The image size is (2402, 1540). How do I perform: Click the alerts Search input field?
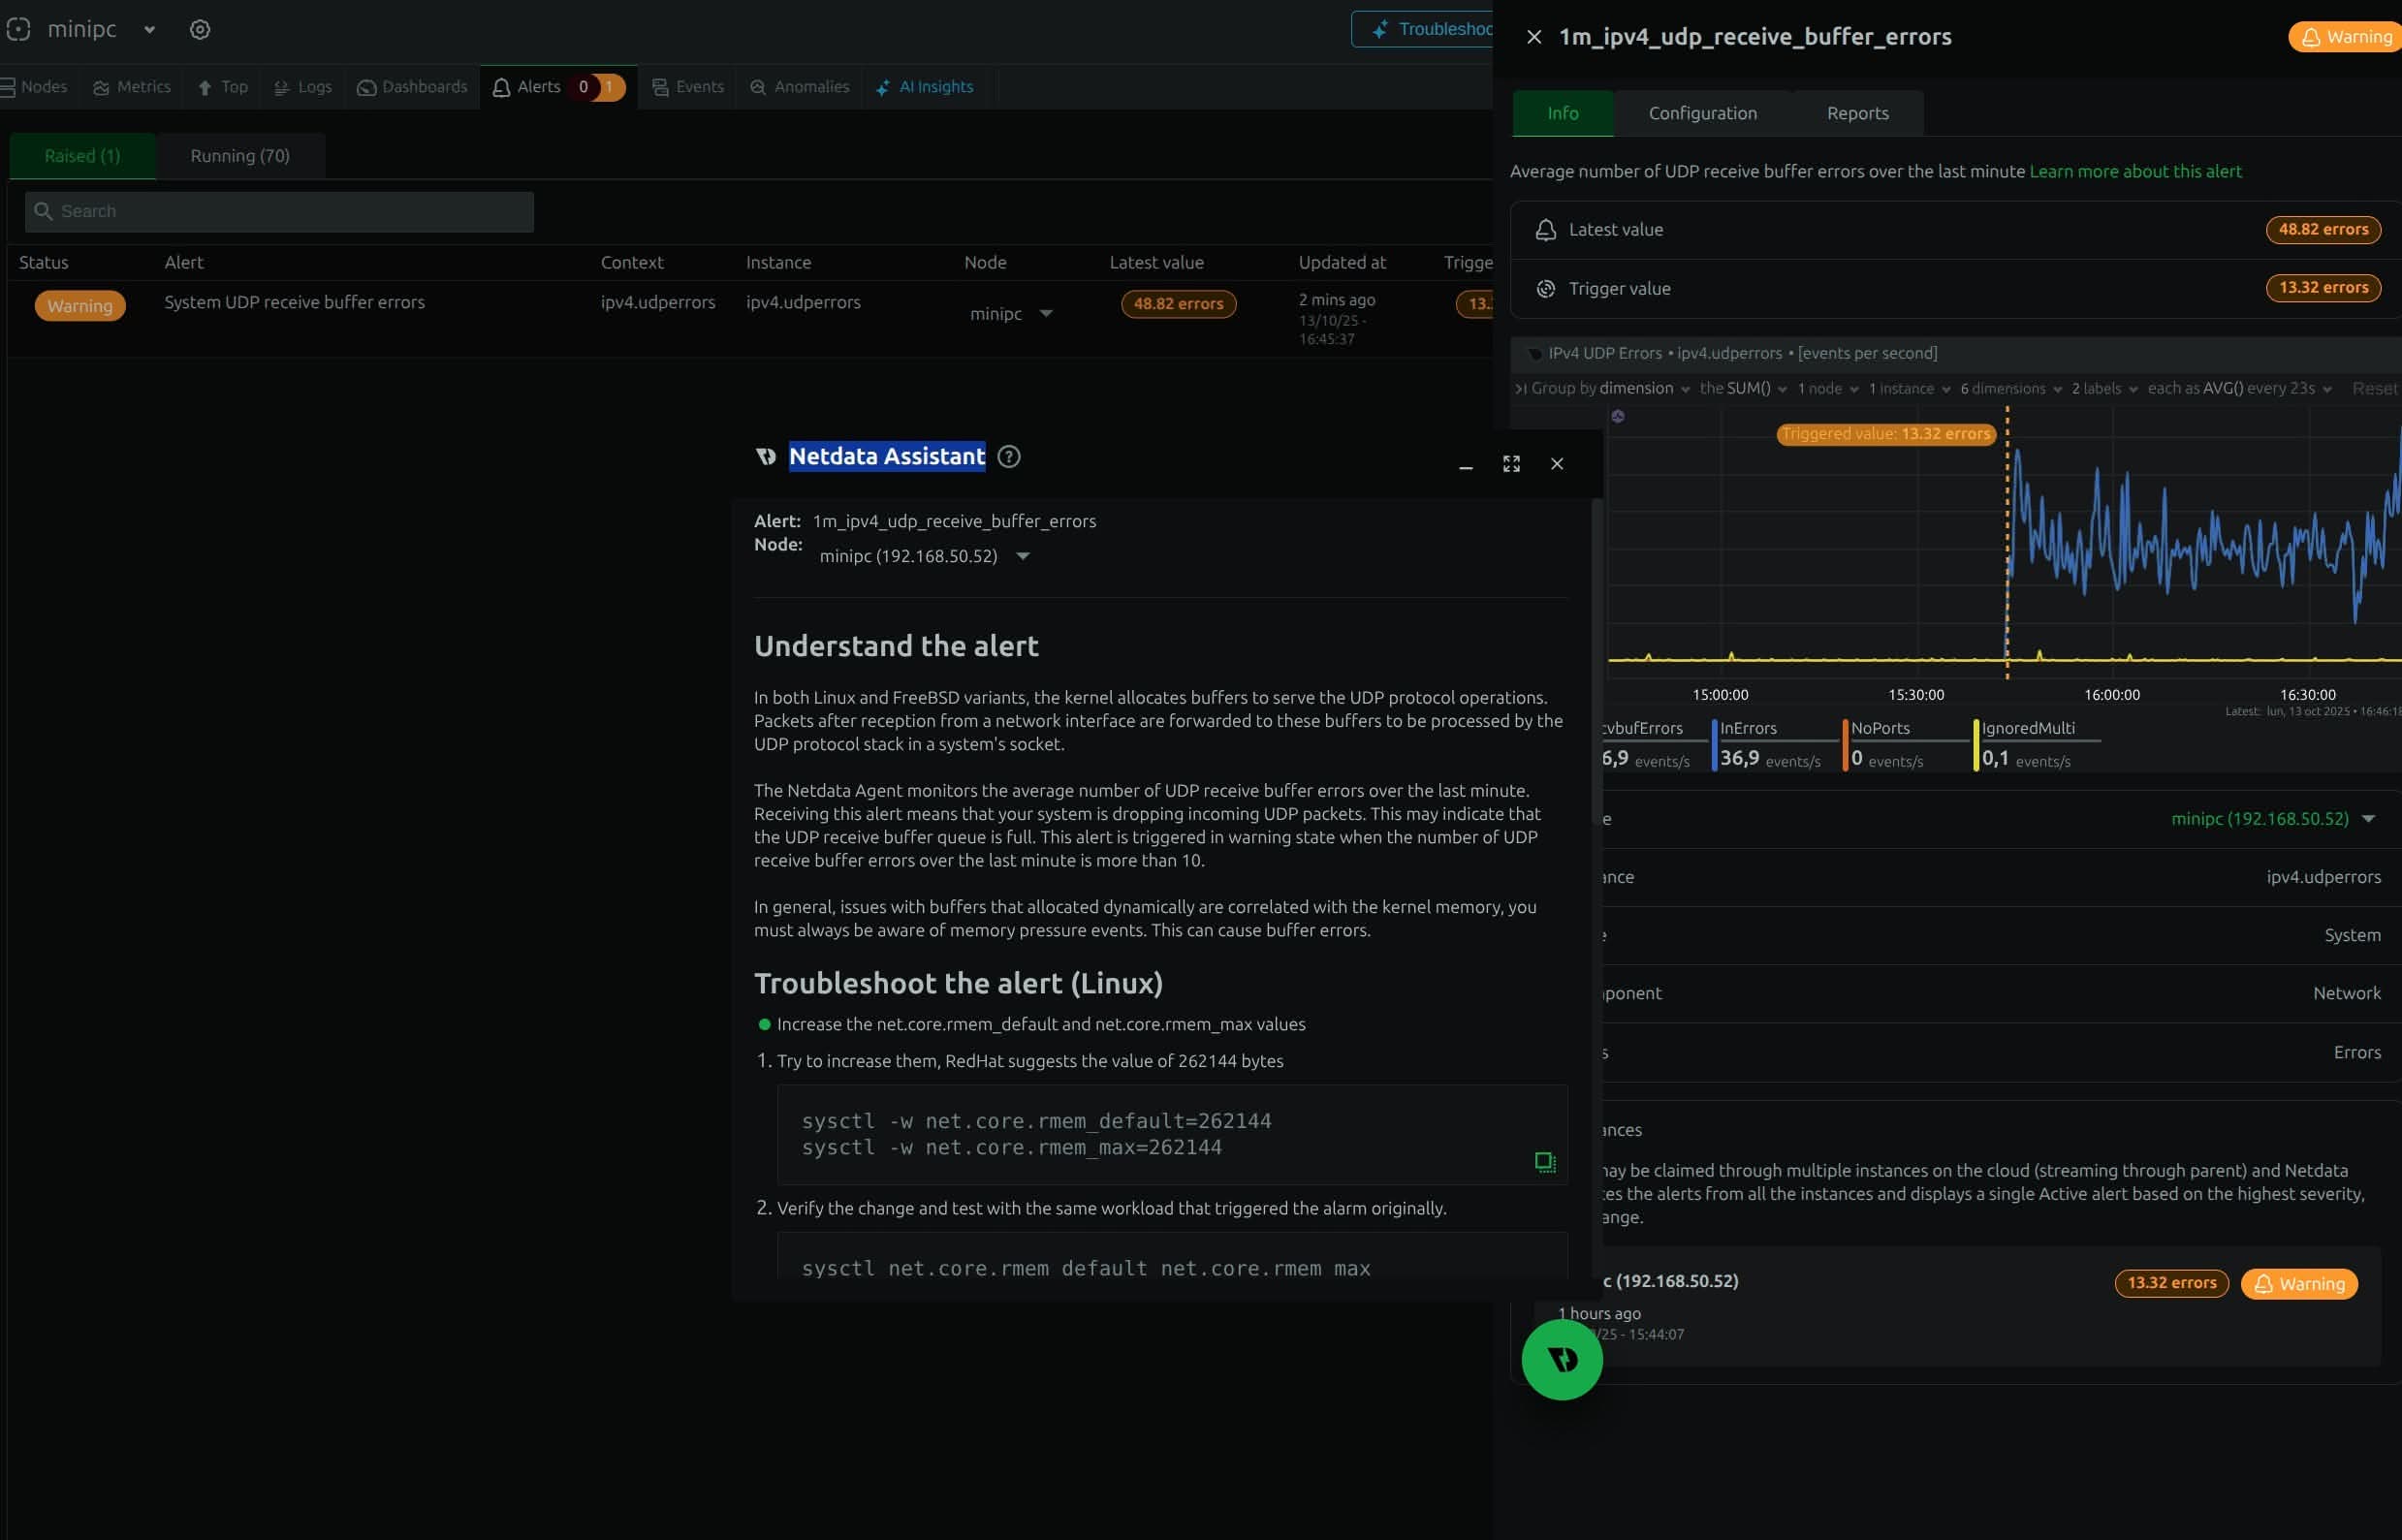pyautogui.click(x=280, y=211)
